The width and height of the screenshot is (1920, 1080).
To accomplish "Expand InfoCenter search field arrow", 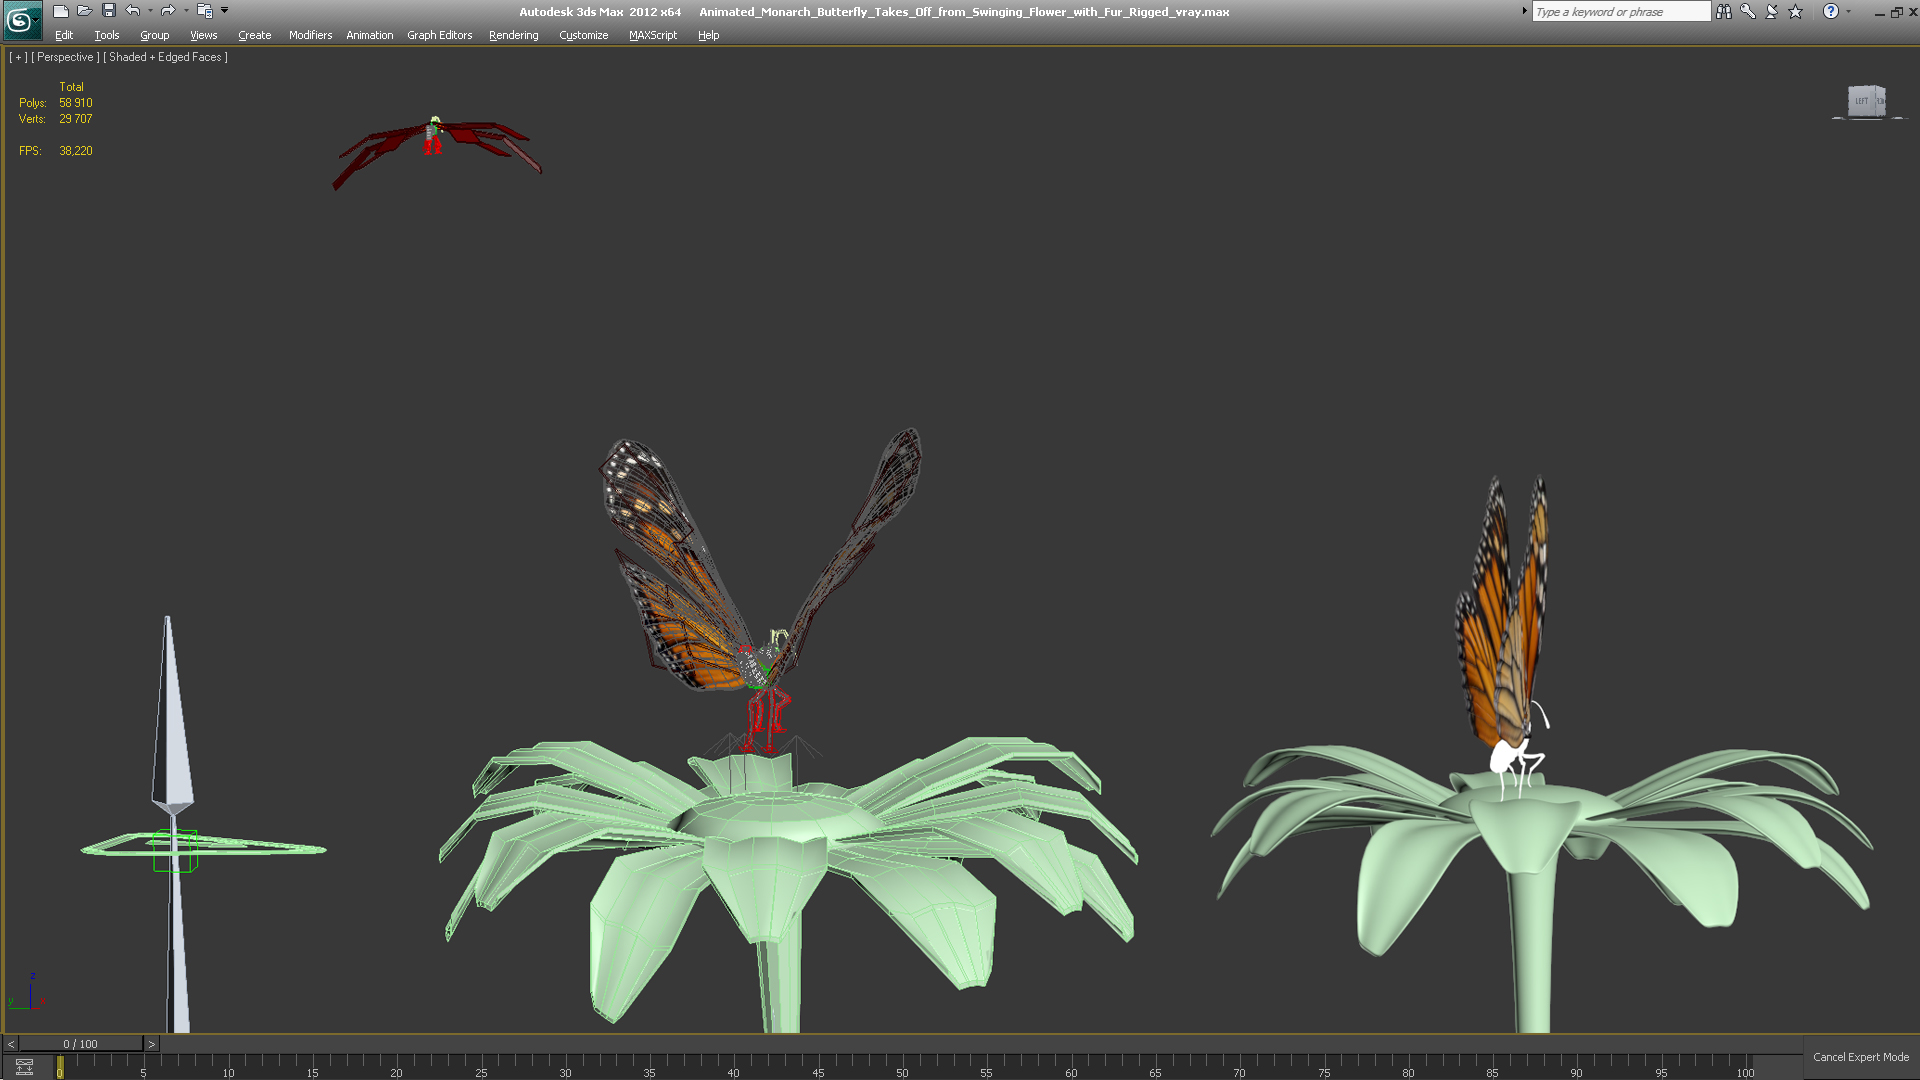I will click(x=1525, y=12).
